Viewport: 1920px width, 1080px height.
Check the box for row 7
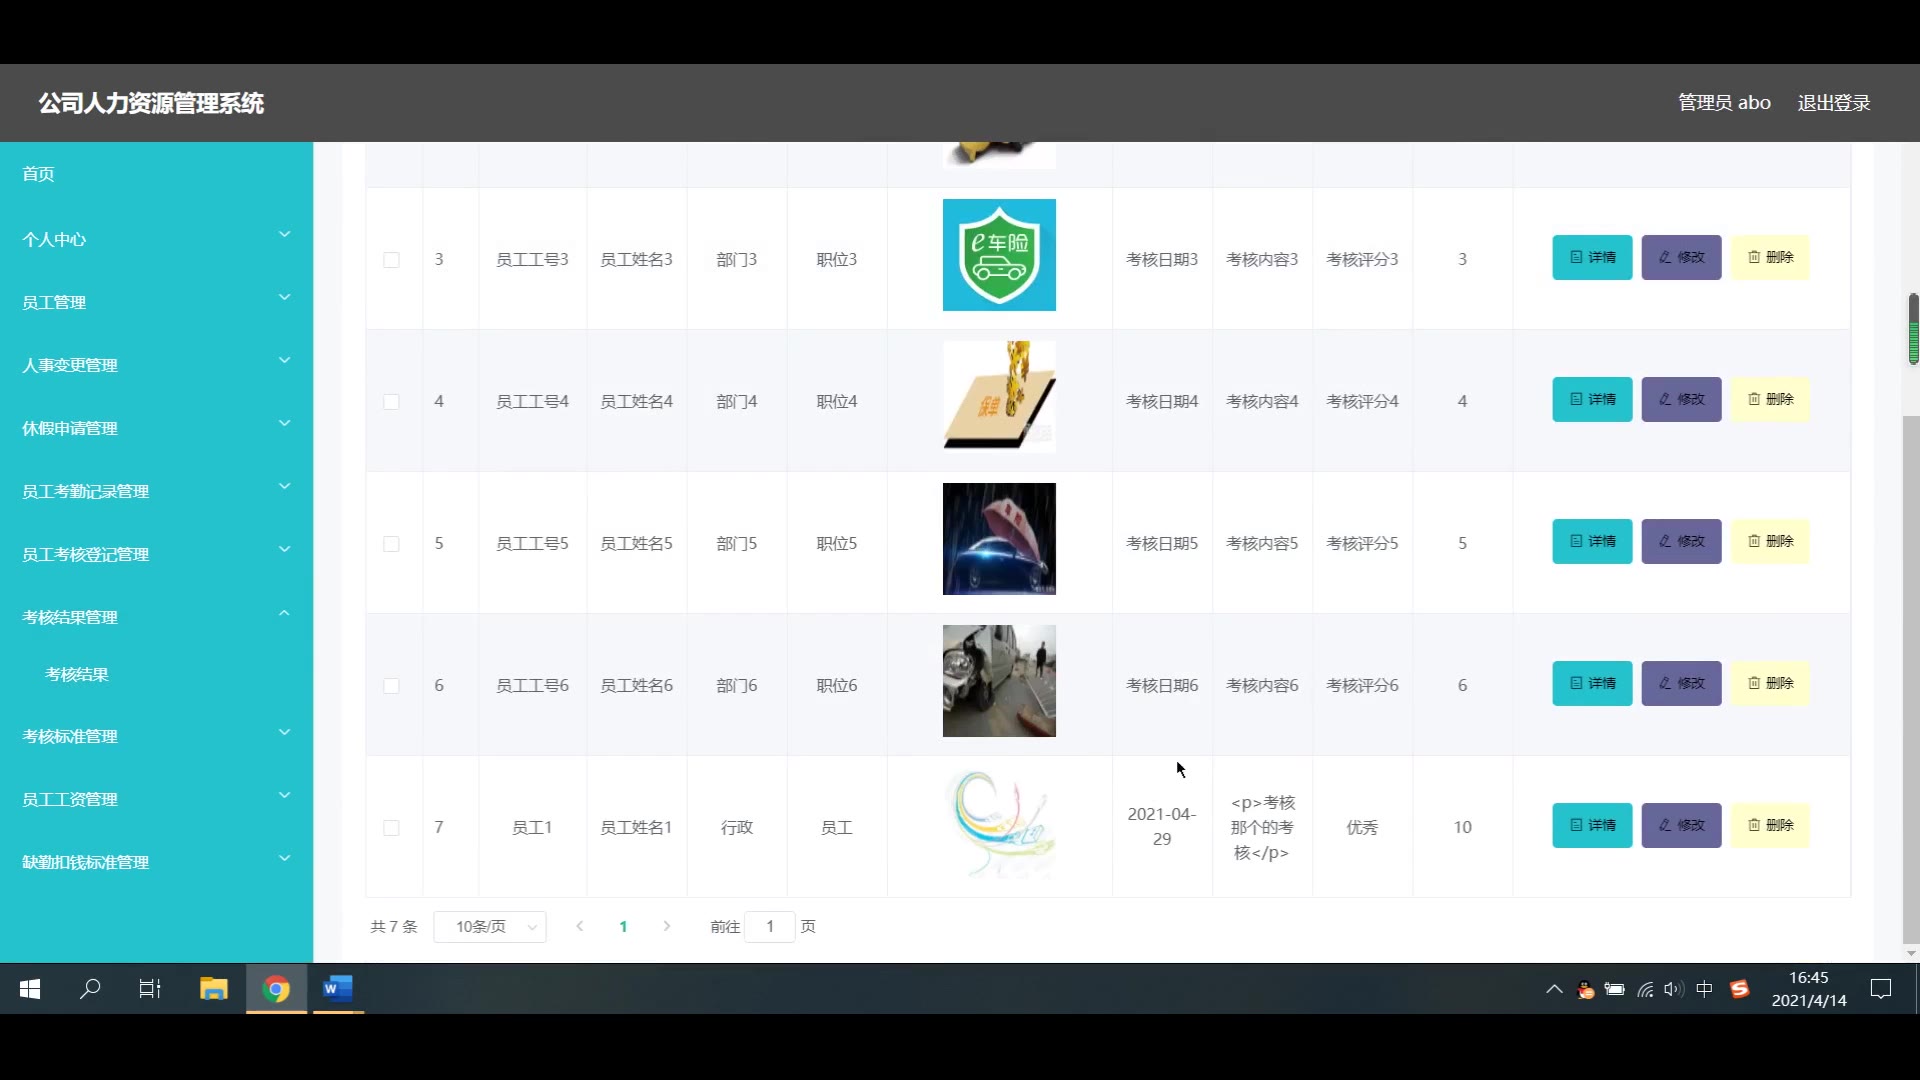[x=391, y=828]
